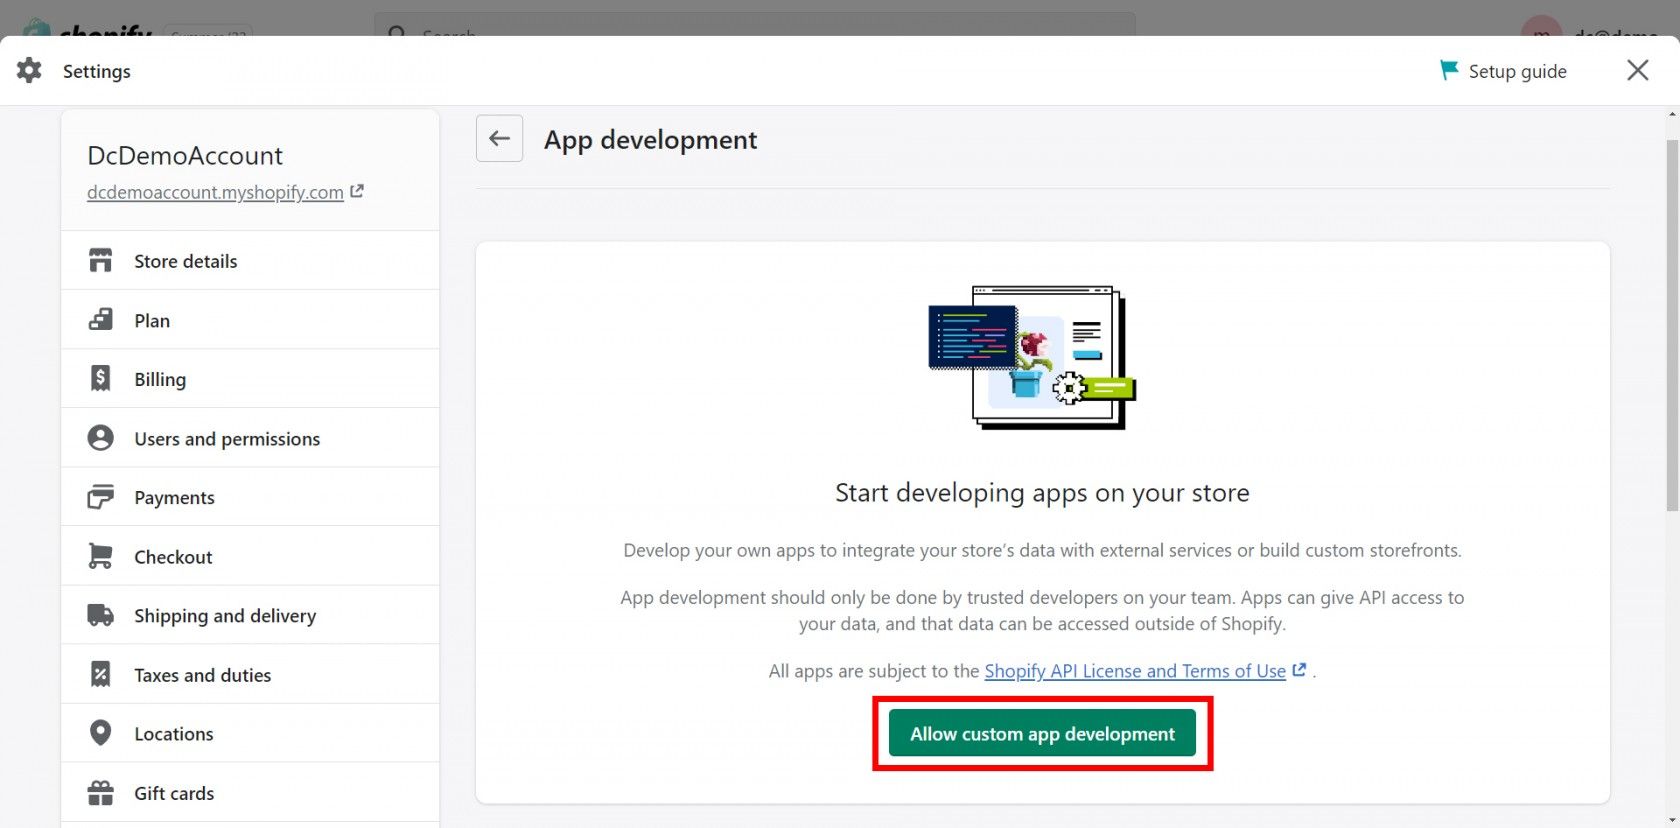This screenshot has width=1680, height=828.
Task: Select Taxes and duties menu item
Action: tap(202, 675)
